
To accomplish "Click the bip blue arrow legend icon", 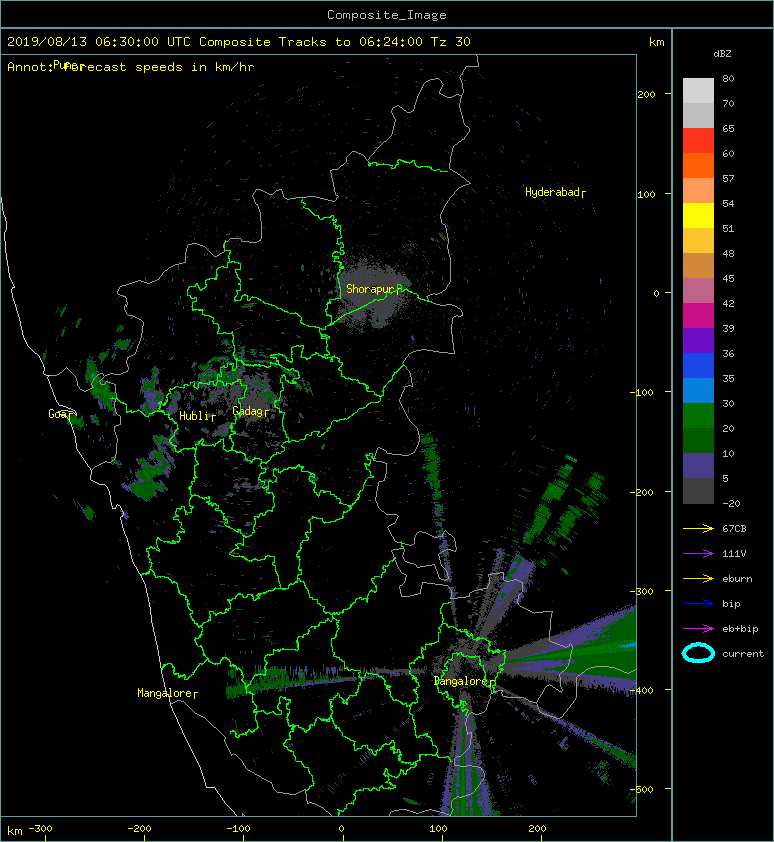I will [698, 604].
